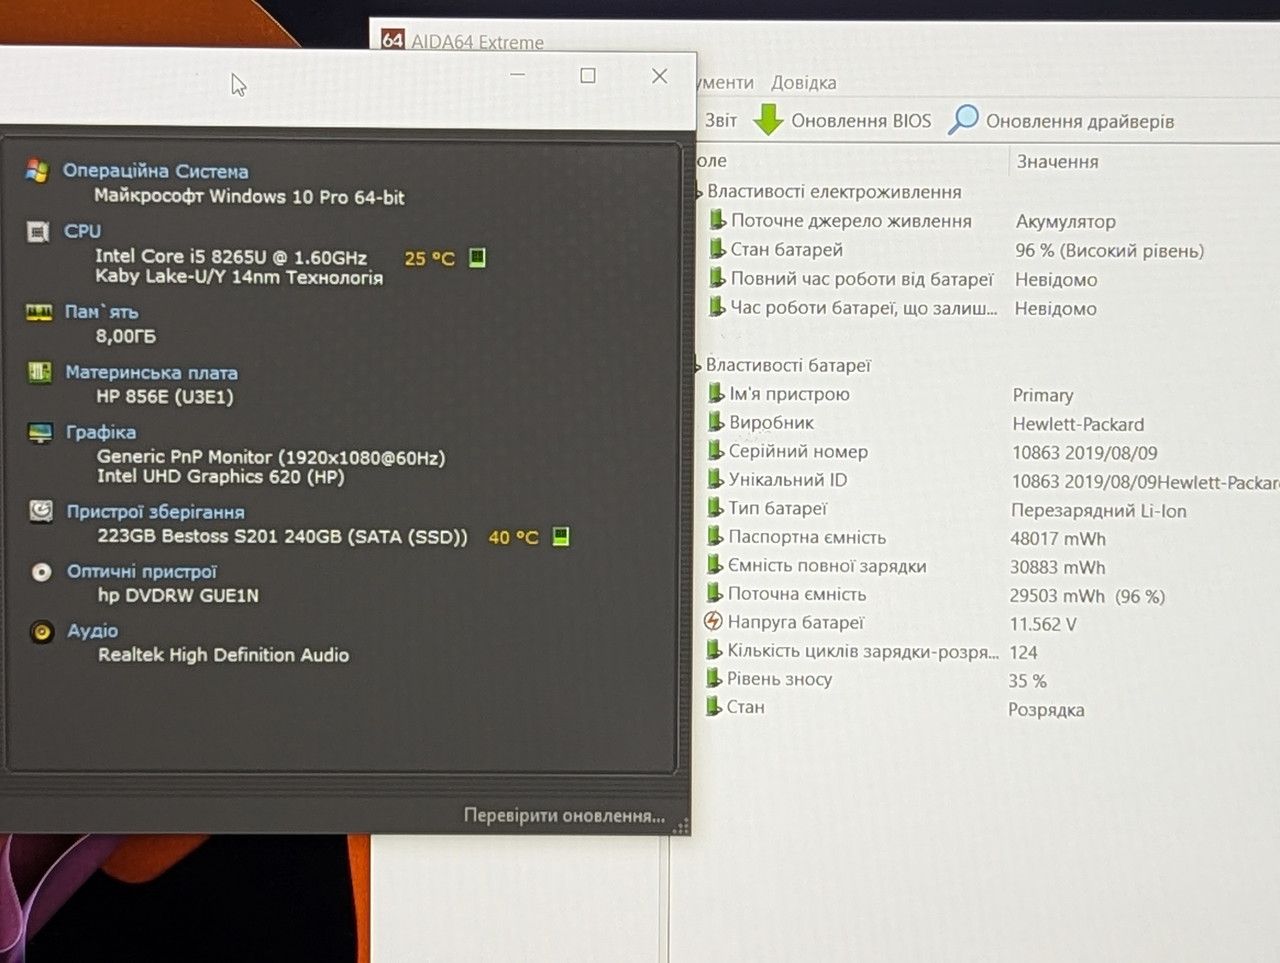The height and width of the screenshot is (963, 1280).
Task: Open the Материнська плата section heading
Action: click(x=152, y=373)
